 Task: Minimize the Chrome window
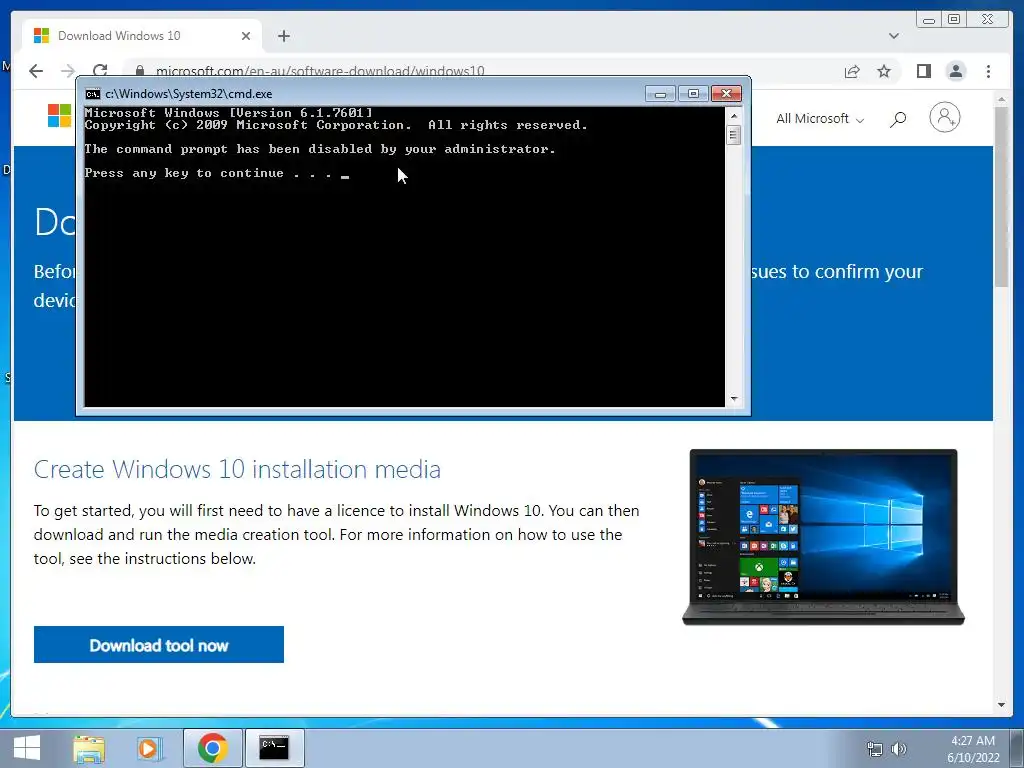point(929,20)
